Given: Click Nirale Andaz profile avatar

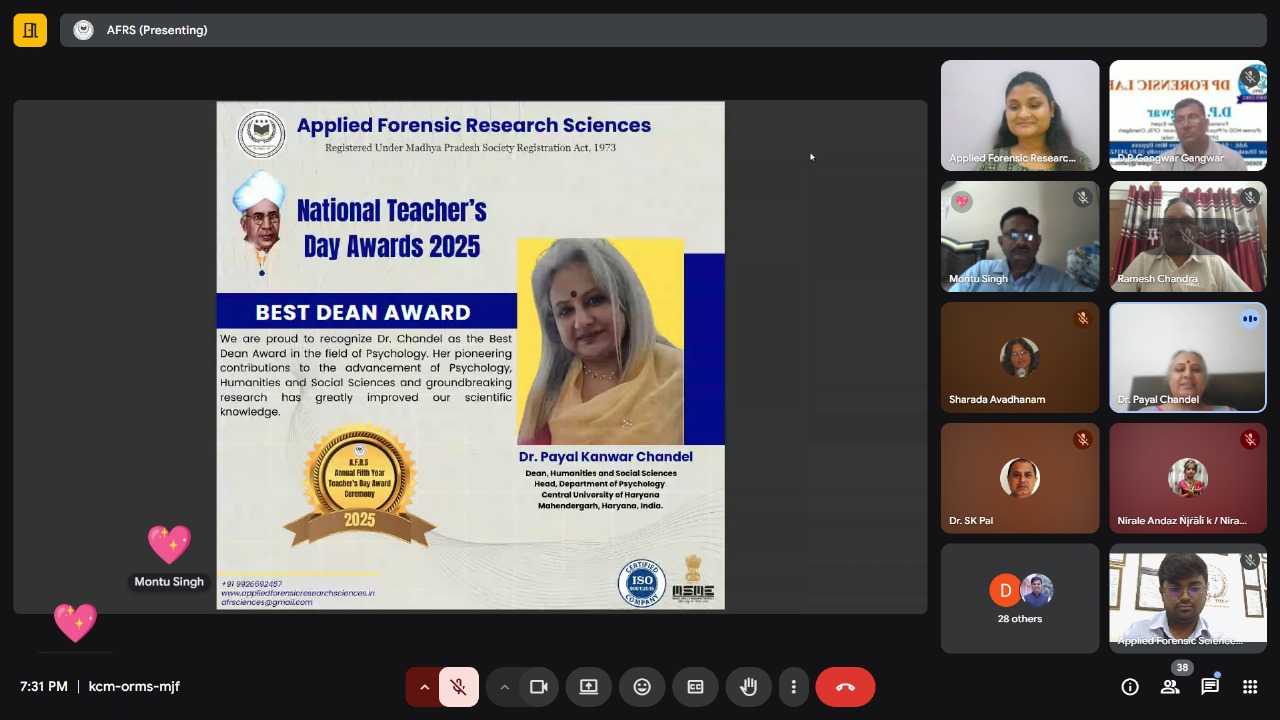Looking at the screenshot, I should tap(1188, 478).
